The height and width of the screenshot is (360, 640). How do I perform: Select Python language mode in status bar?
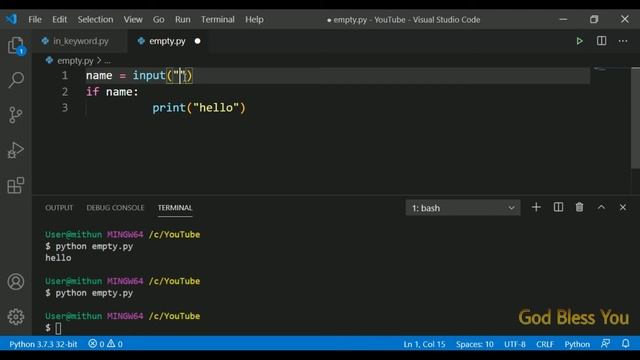[577, 344]
